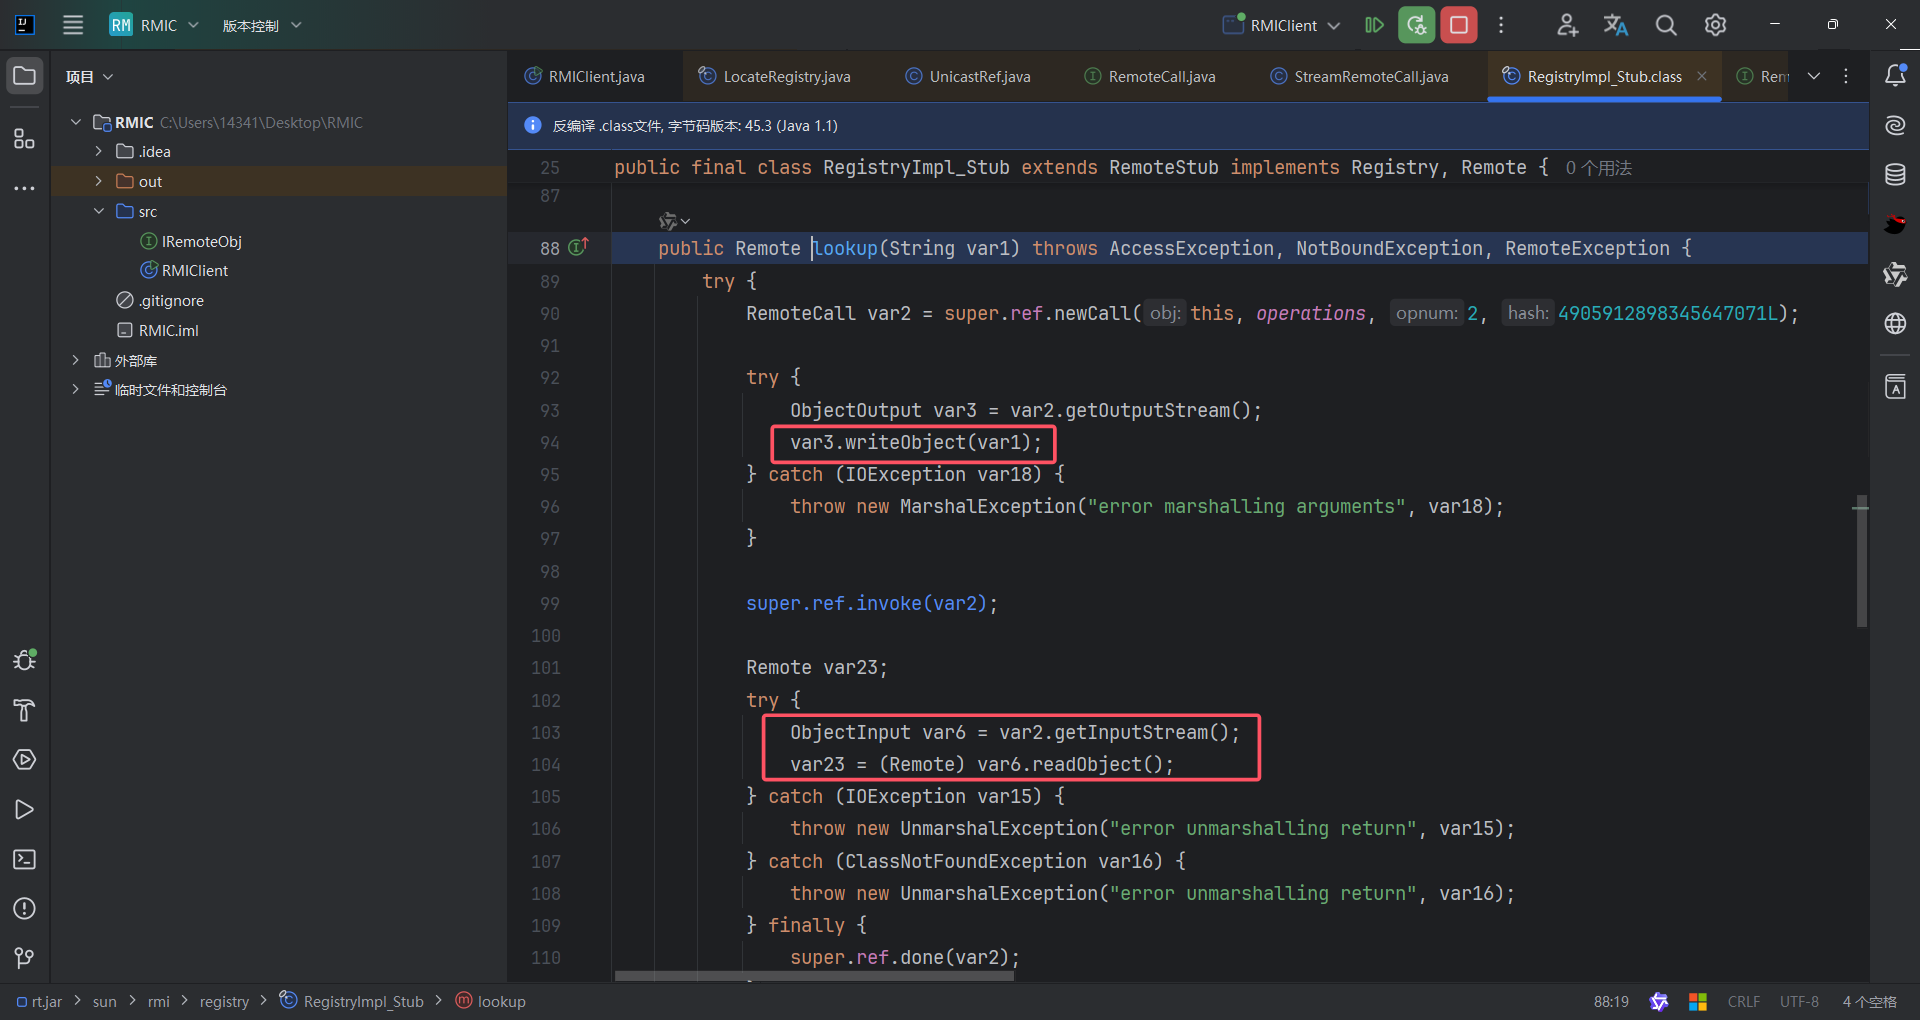The height and width of the screenshot is (1020, 1920).
Task: Click the vertical editor scrollbar thumb
Action: coord(1861,561)
